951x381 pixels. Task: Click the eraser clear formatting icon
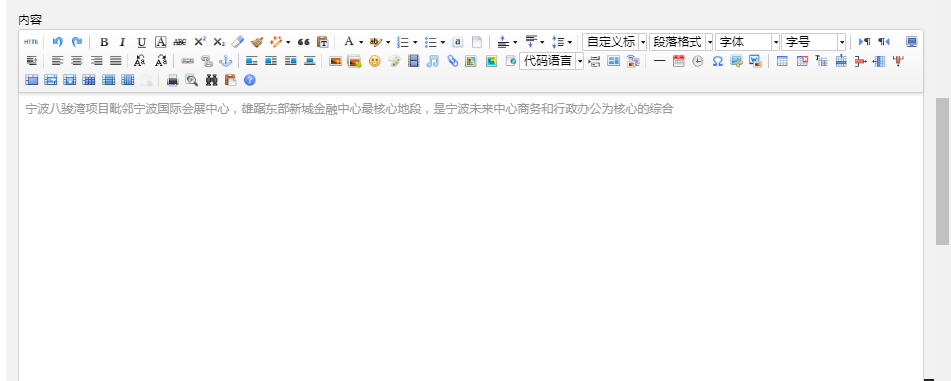pos(237,42)
